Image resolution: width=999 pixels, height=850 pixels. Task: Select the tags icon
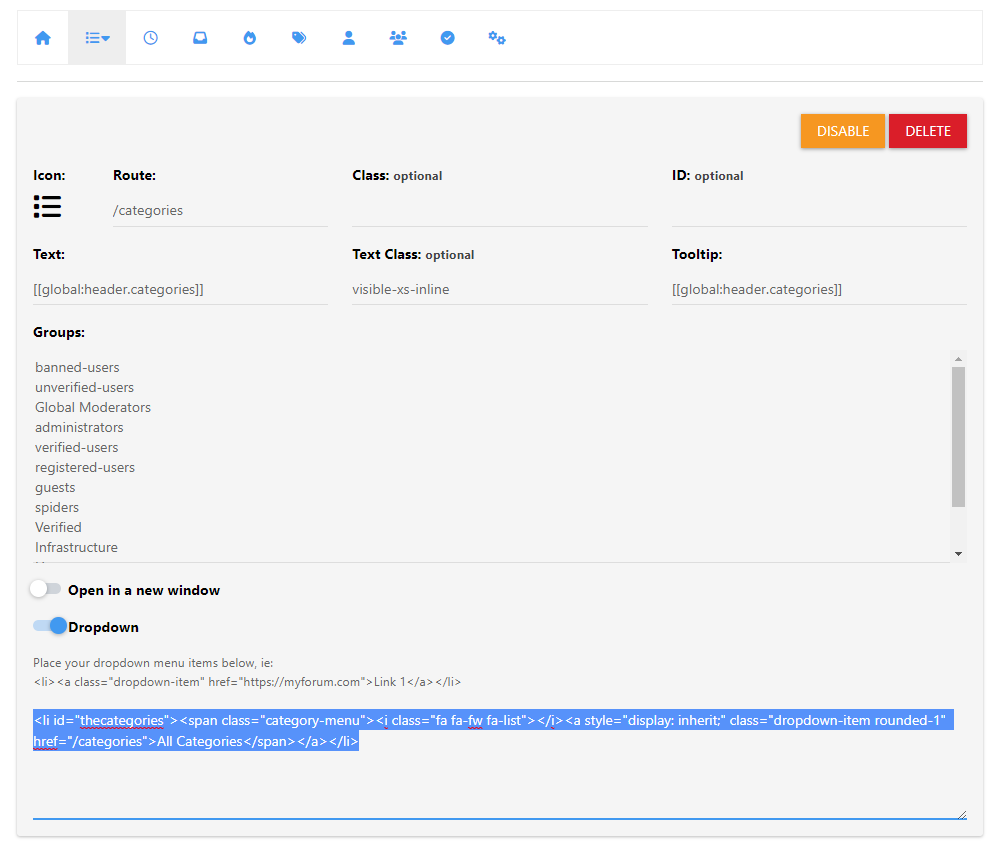click(x=299, y=38)
